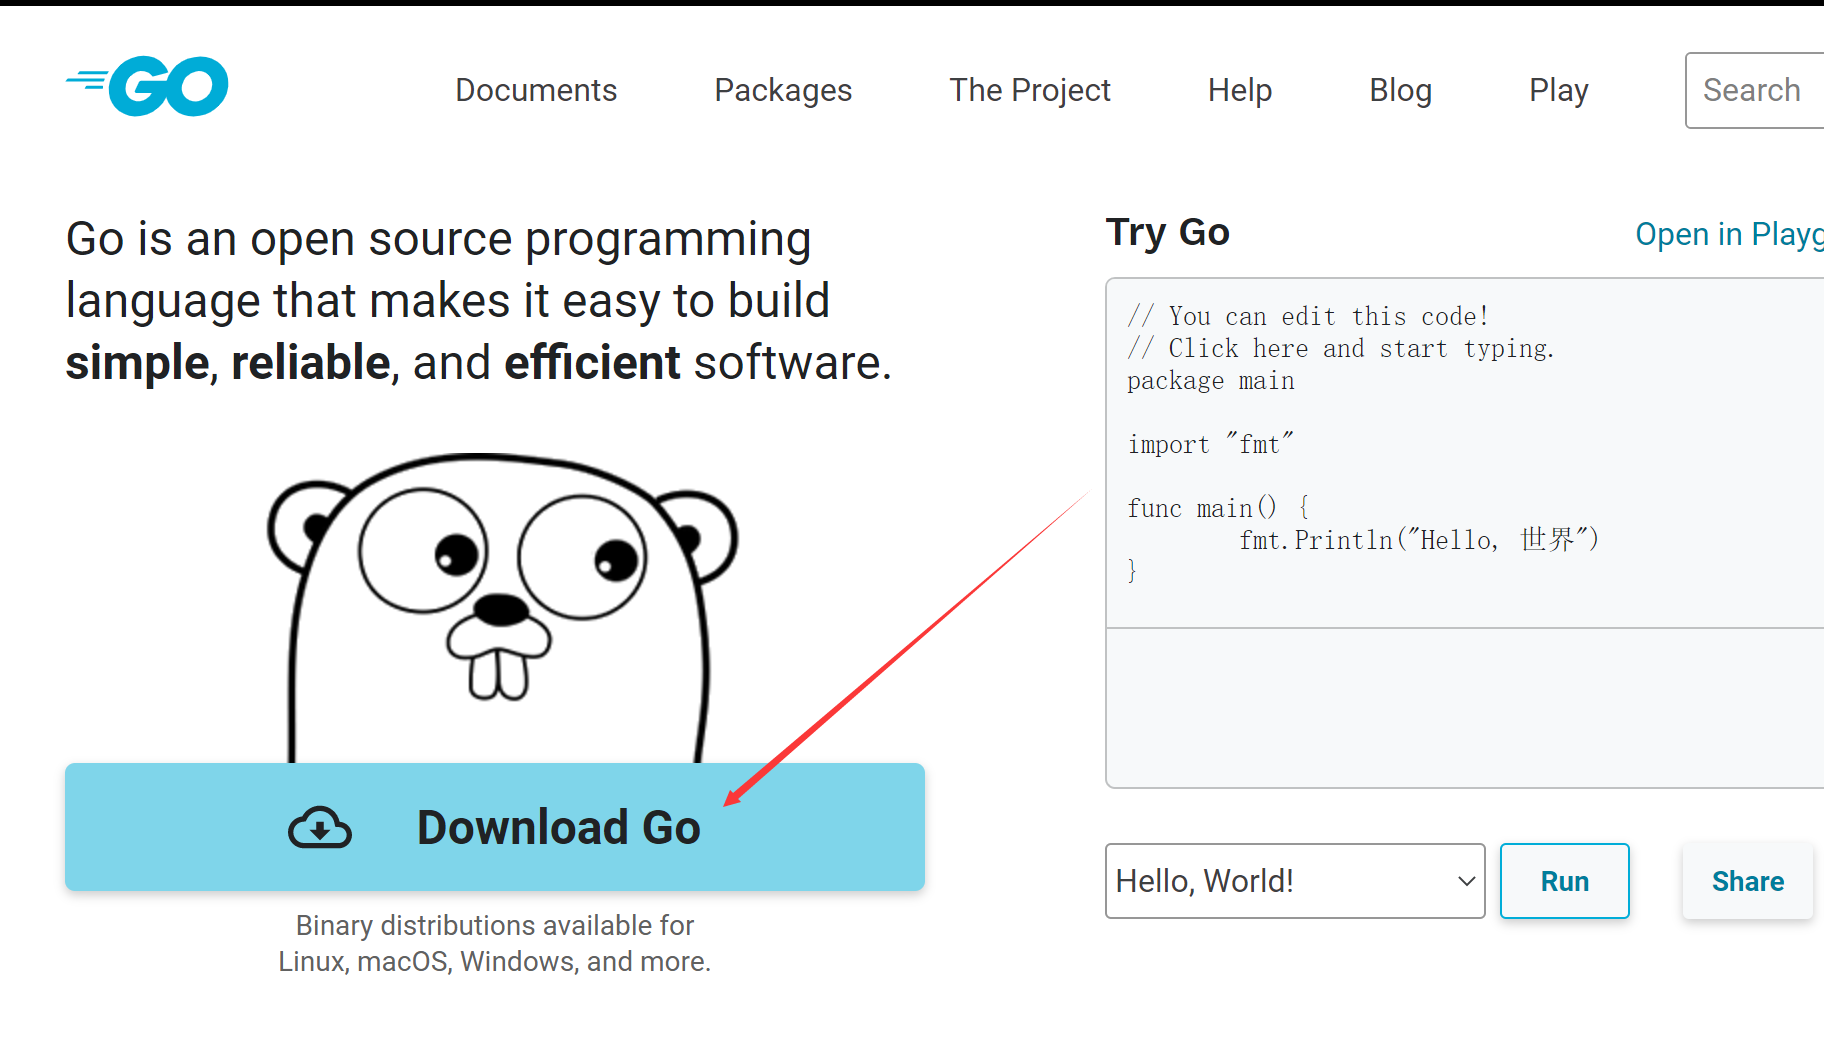Open the Packages page
Viewport: 1824px width, 1048px height.
click(783, 90)
